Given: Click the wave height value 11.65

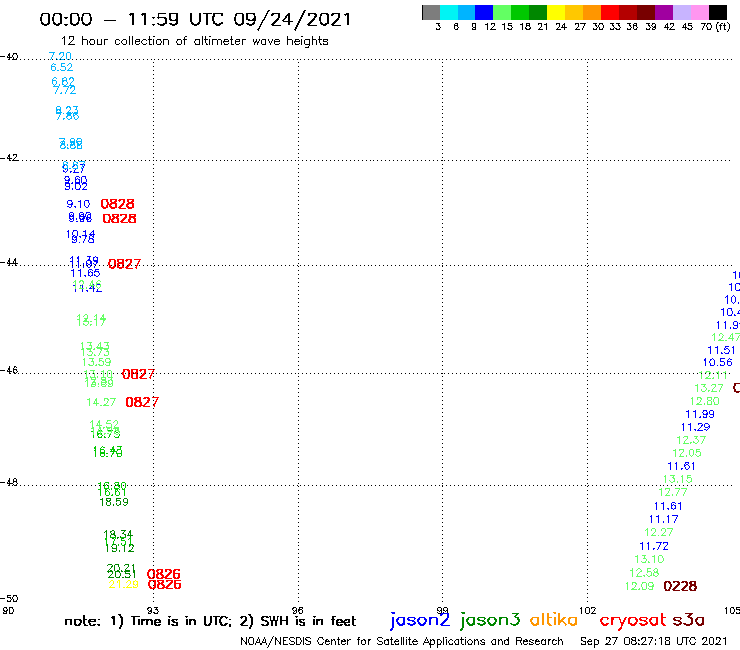Looking at the screenshot, I should [85, 273].
